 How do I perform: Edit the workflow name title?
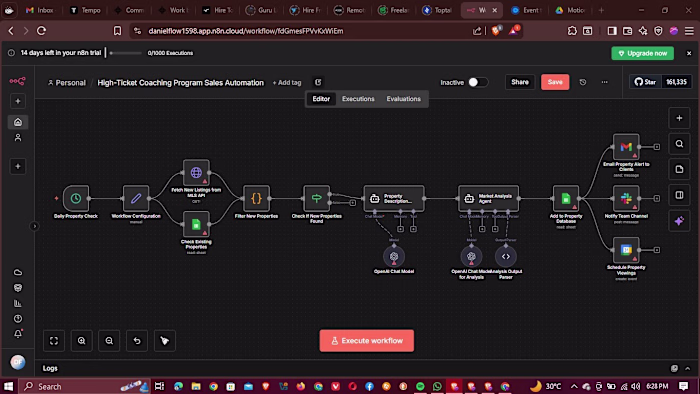[x=180, y=83]
